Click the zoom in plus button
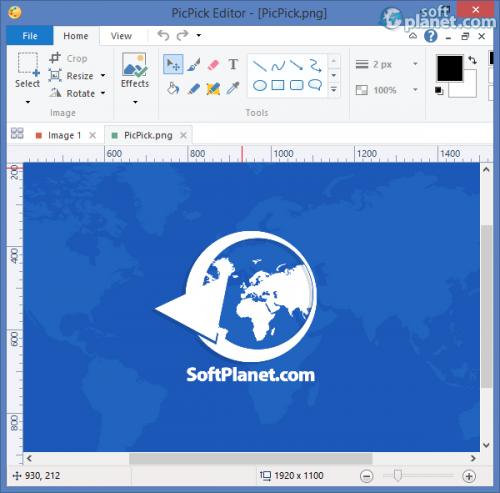 (x=469, y=476)
